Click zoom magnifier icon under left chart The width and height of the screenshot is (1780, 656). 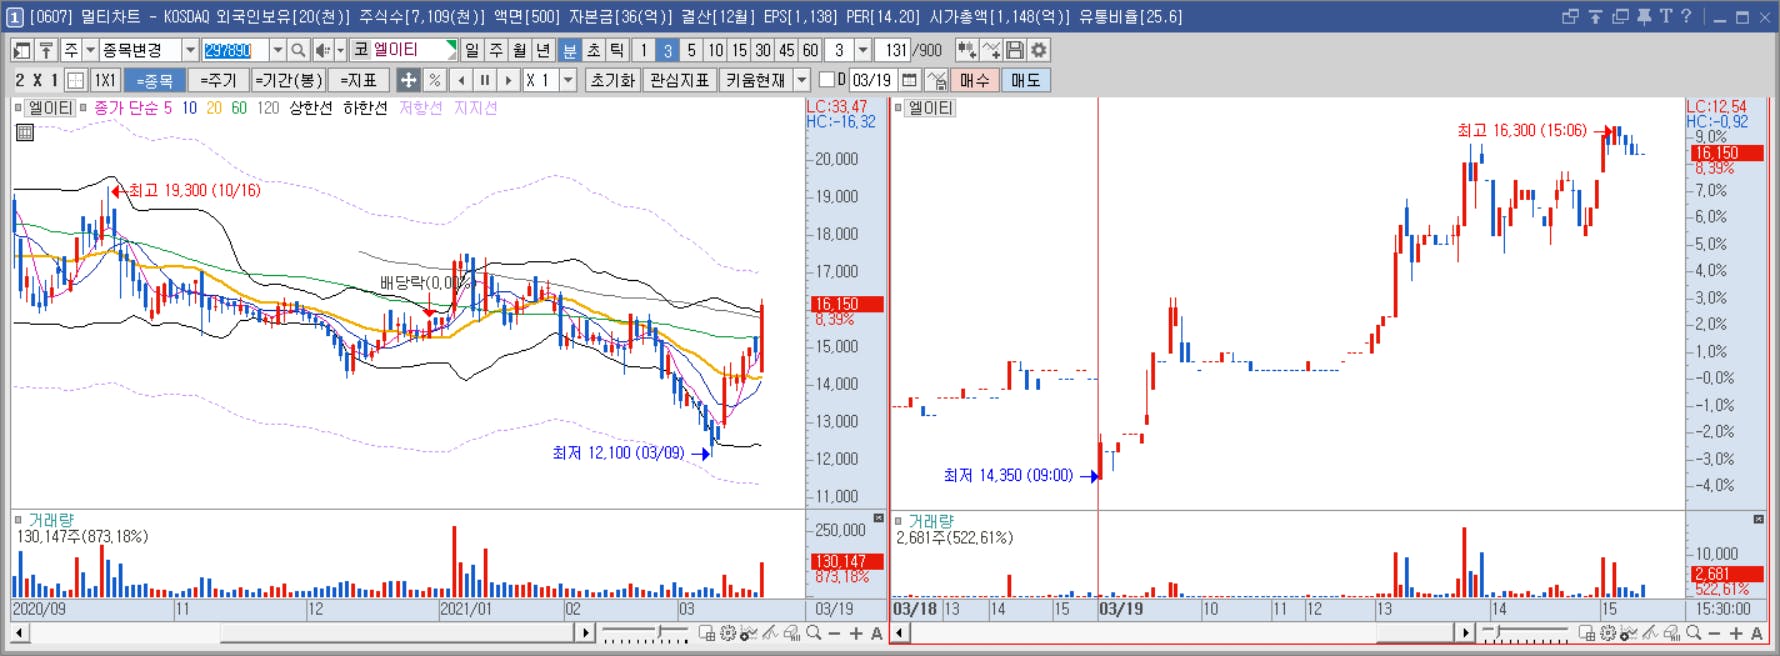click(814, 633)
